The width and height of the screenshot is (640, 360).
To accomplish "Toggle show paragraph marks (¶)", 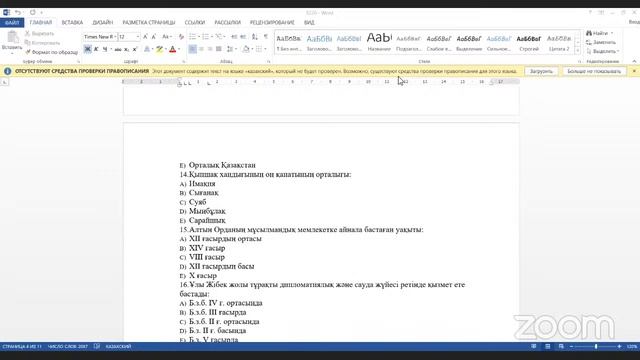I will (266, 37).
